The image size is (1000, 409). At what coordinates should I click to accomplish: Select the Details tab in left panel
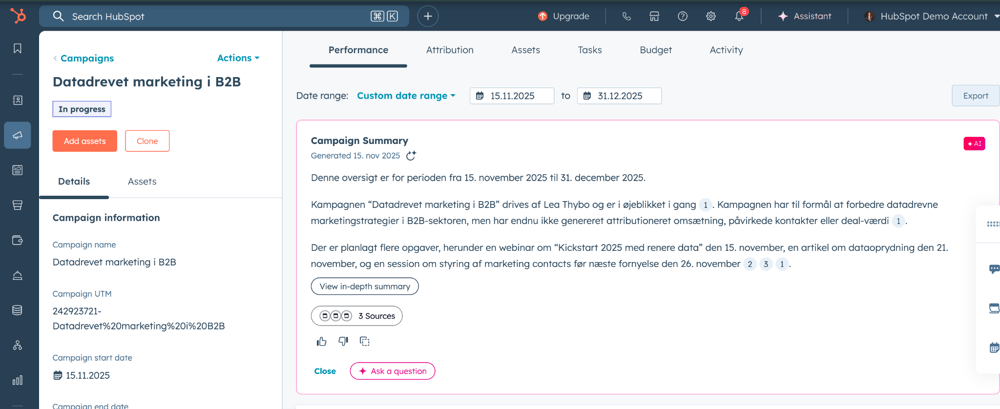pyautogui.click(x=74, y=181)
